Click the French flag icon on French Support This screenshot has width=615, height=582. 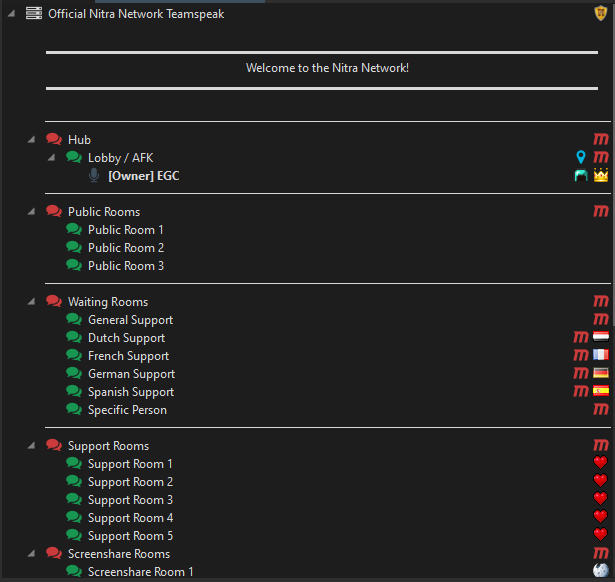tap(600, 355)
